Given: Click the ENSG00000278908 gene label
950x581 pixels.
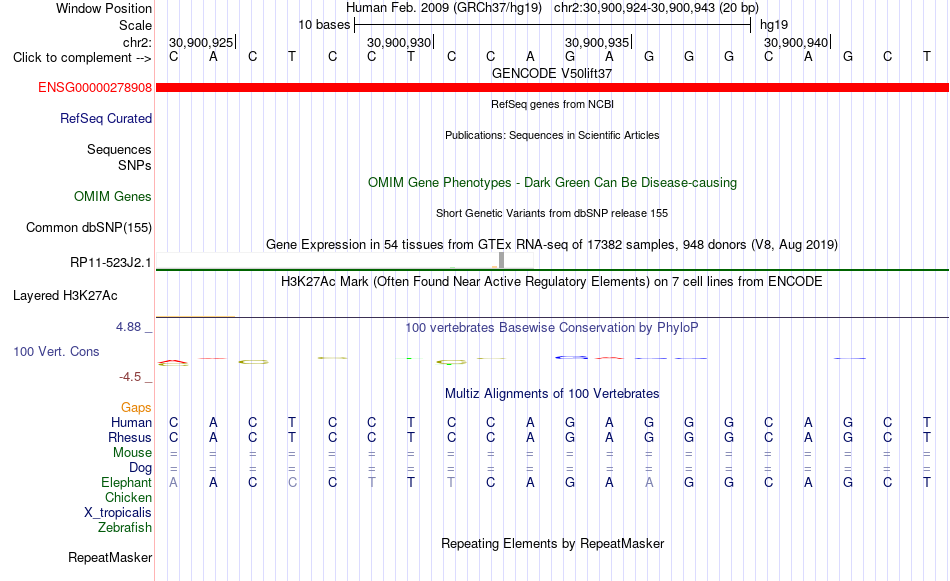Looking at the screenshot, I should point(95,88).
